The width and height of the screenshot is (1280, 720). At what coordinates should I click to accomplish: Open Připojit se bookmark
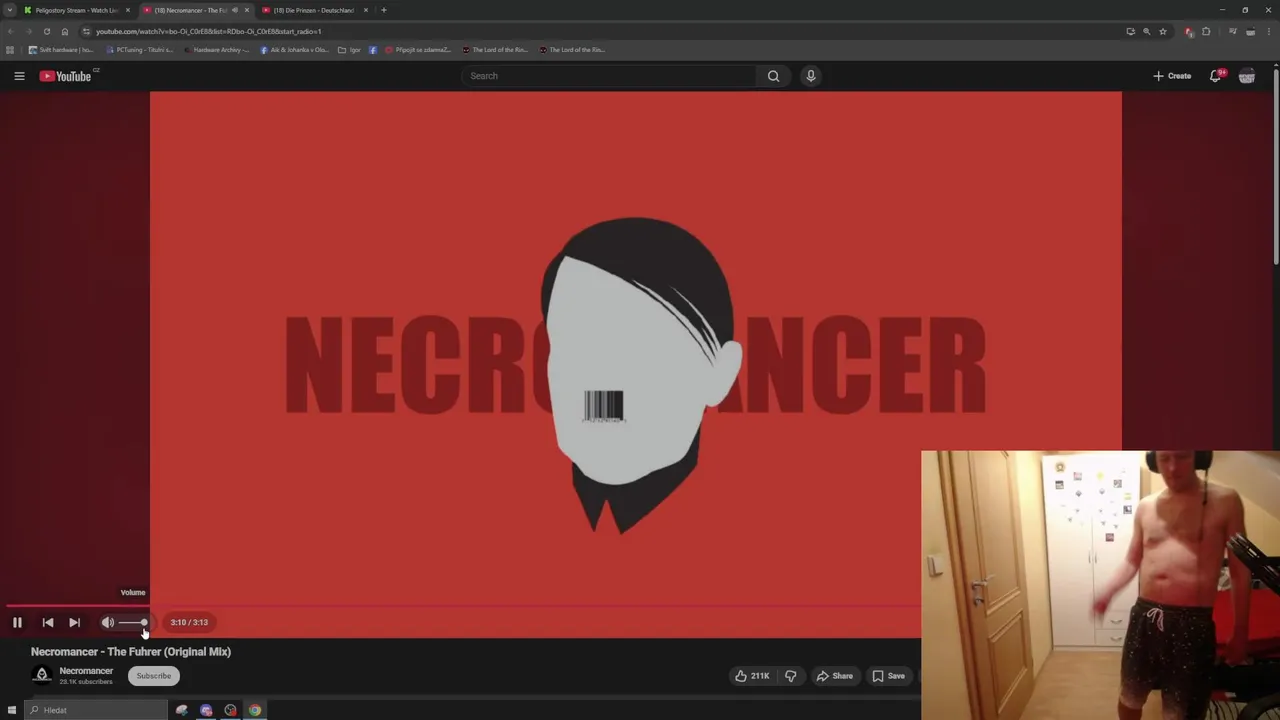click(x=418, y=50)
